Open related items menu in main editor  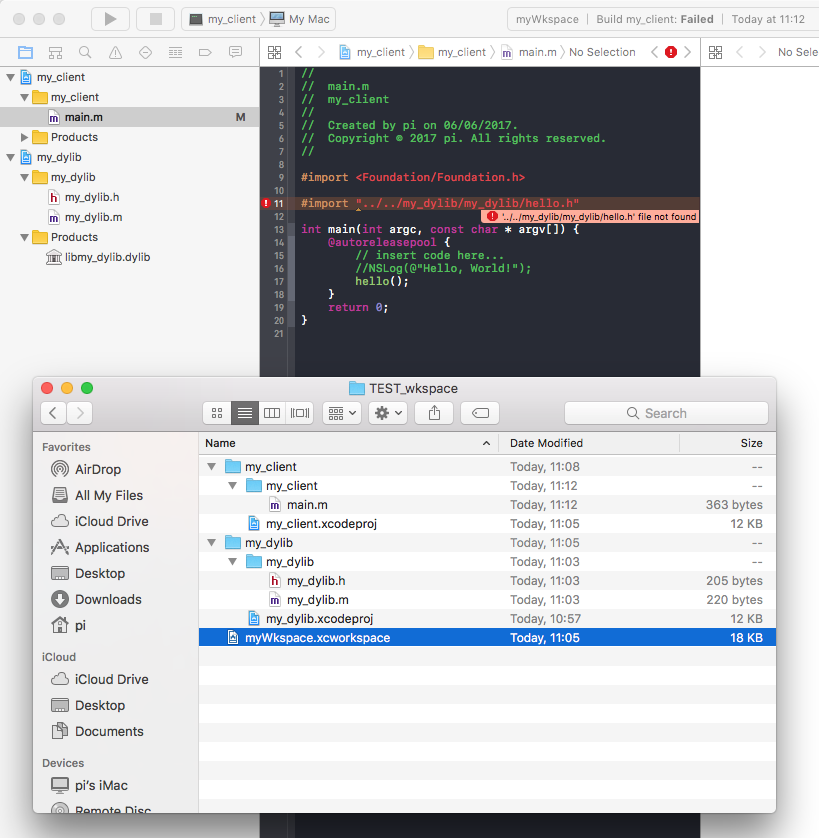click(x=274, y=52)
